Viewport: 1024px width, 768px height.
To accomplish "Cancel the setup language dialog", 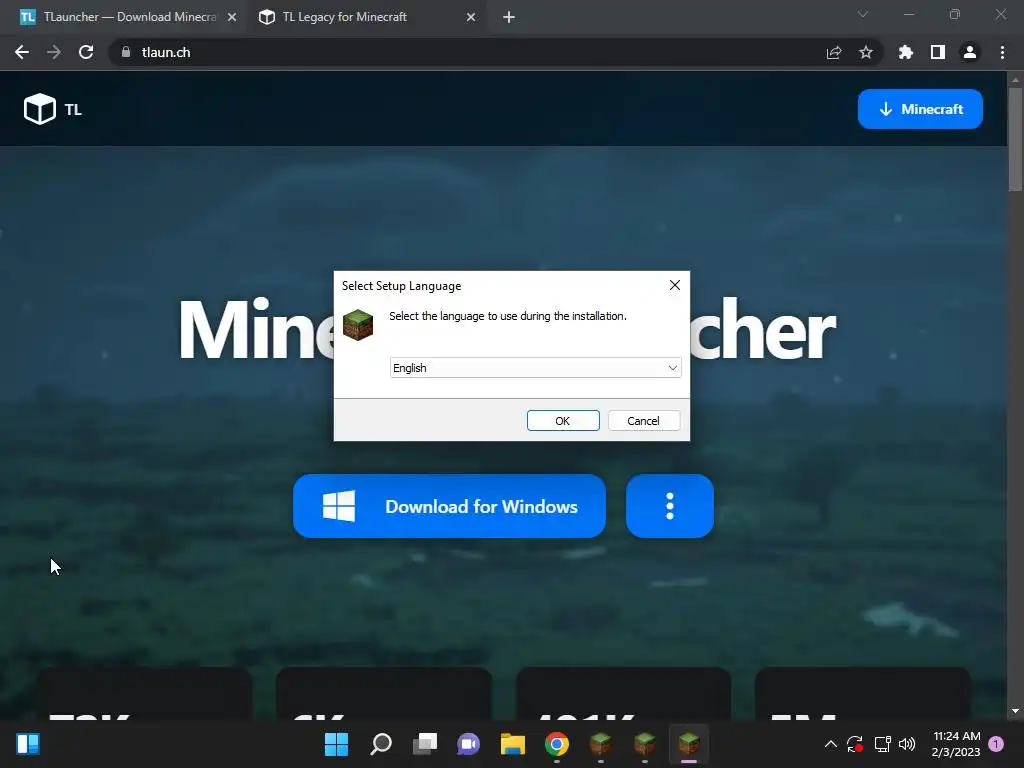I will (x=643, y=421).
